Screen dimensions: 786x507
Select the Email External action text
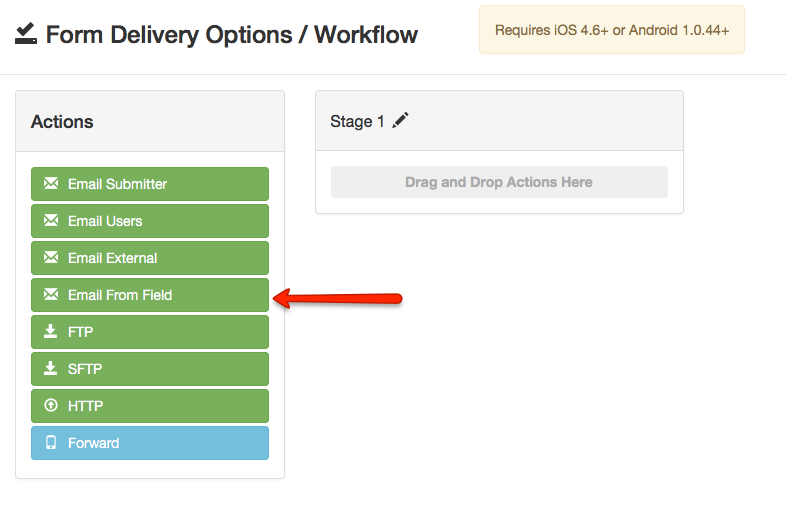[x=112, y=258]
